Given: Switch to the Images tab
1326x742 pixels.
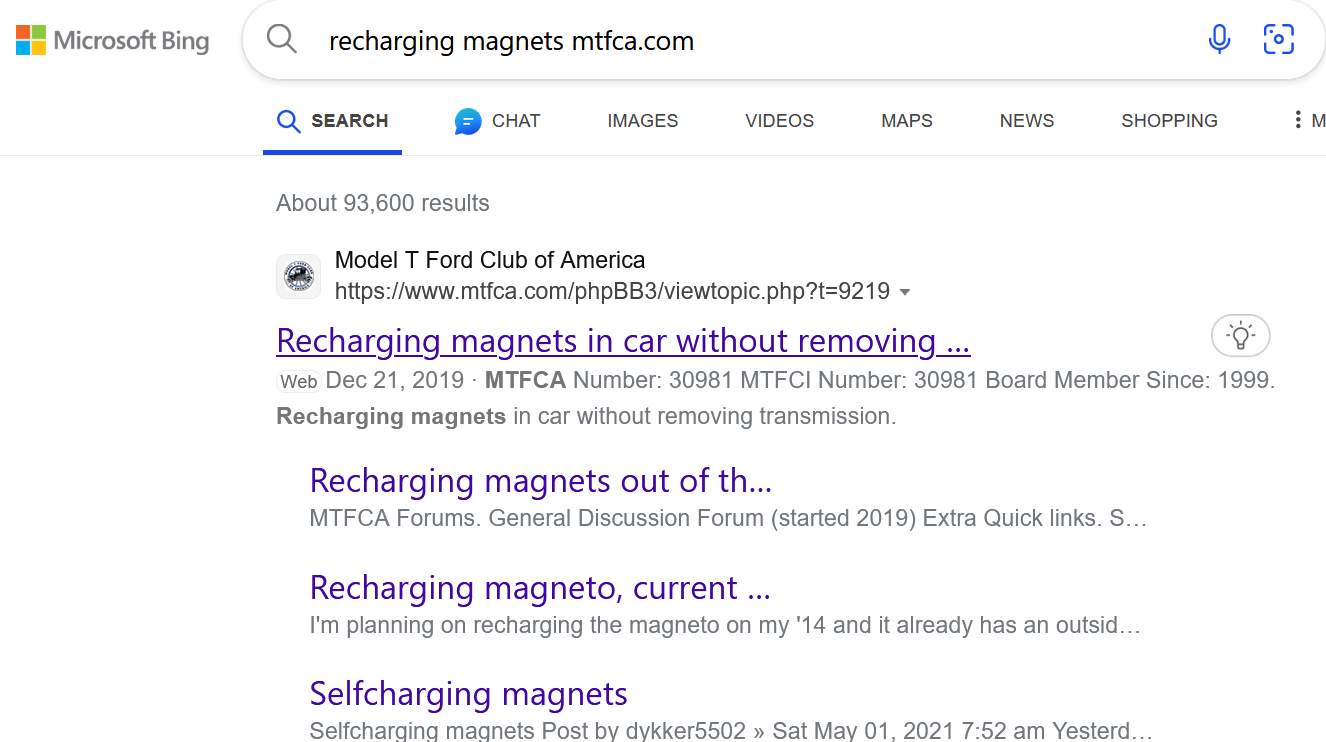Looking at the screenshot, I should [642, 121].
